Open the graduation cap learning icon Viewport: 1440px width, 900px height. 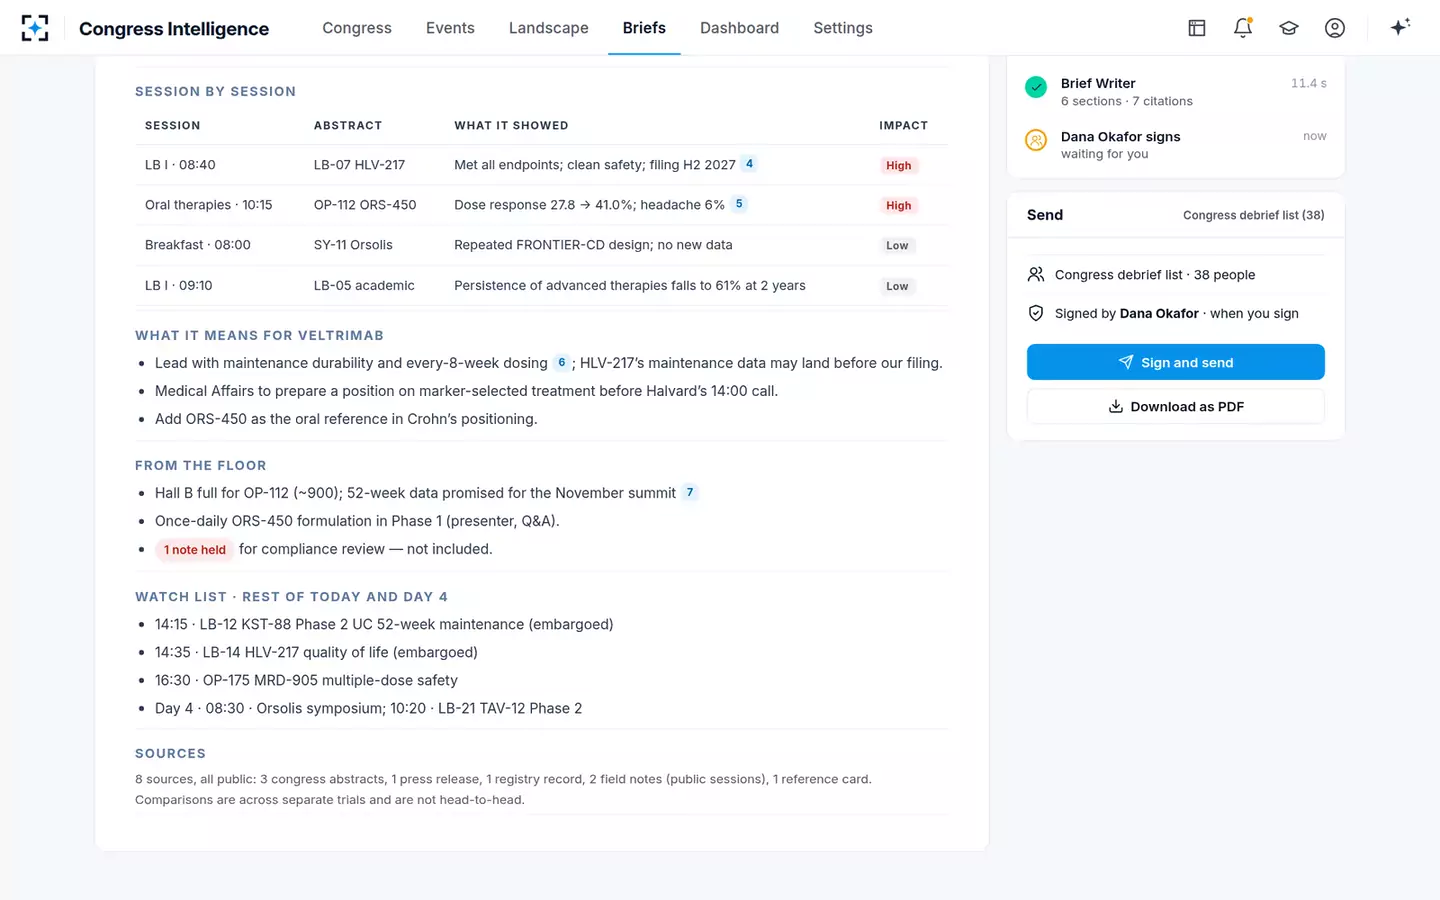[1289, 28]
